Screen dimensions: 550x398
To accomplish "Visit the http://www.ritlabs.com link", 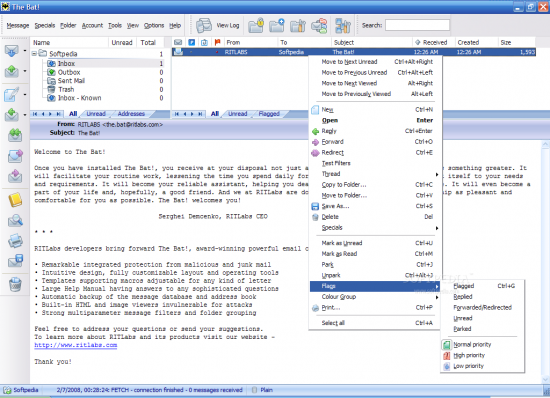I will tap(76, 345).
